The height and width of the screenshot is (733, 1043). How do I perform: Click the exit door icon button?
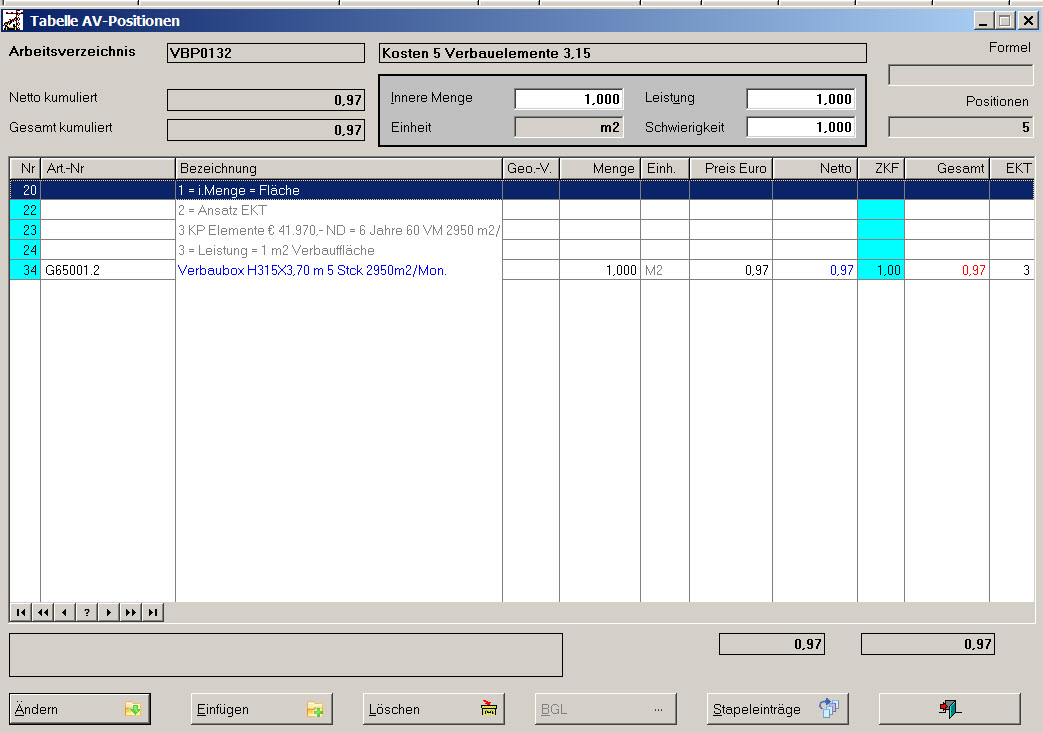click(949, 709)
